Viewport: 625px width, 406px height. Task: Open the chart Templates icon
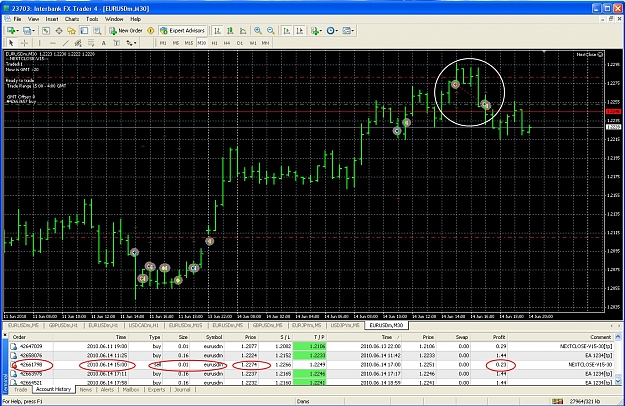[346, 31]
